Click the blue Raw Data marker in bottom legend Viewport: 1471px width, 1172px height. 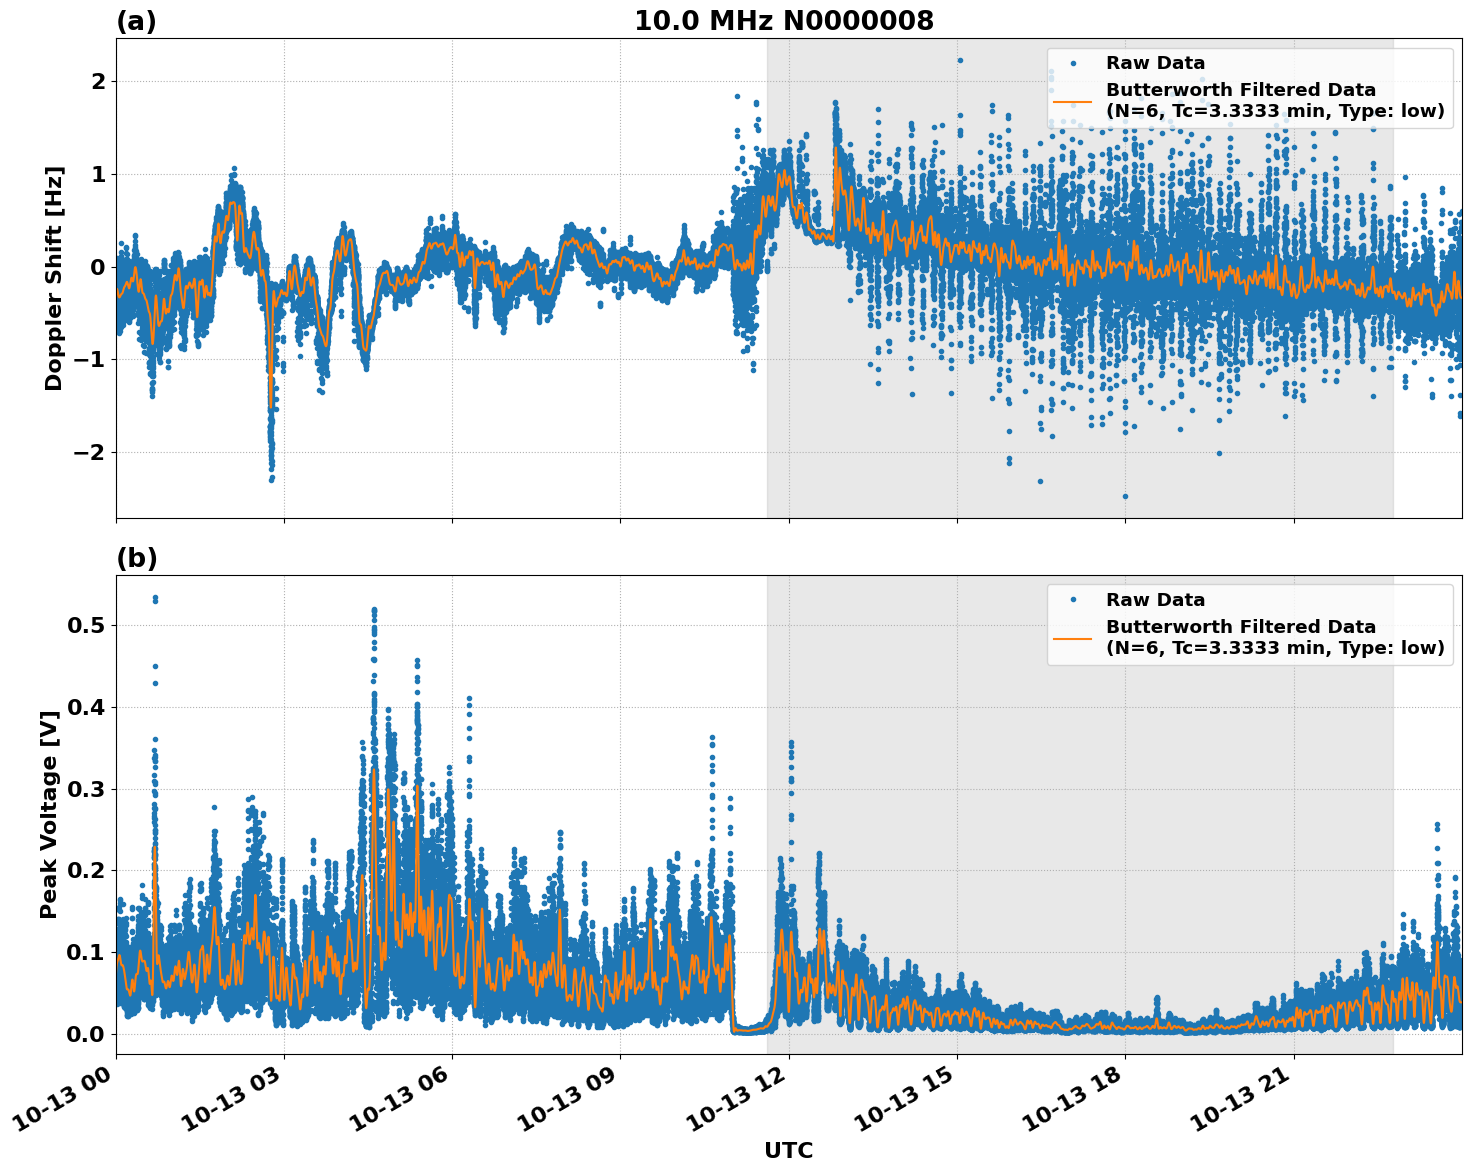pyautogui.click(x=1073, y=600)
